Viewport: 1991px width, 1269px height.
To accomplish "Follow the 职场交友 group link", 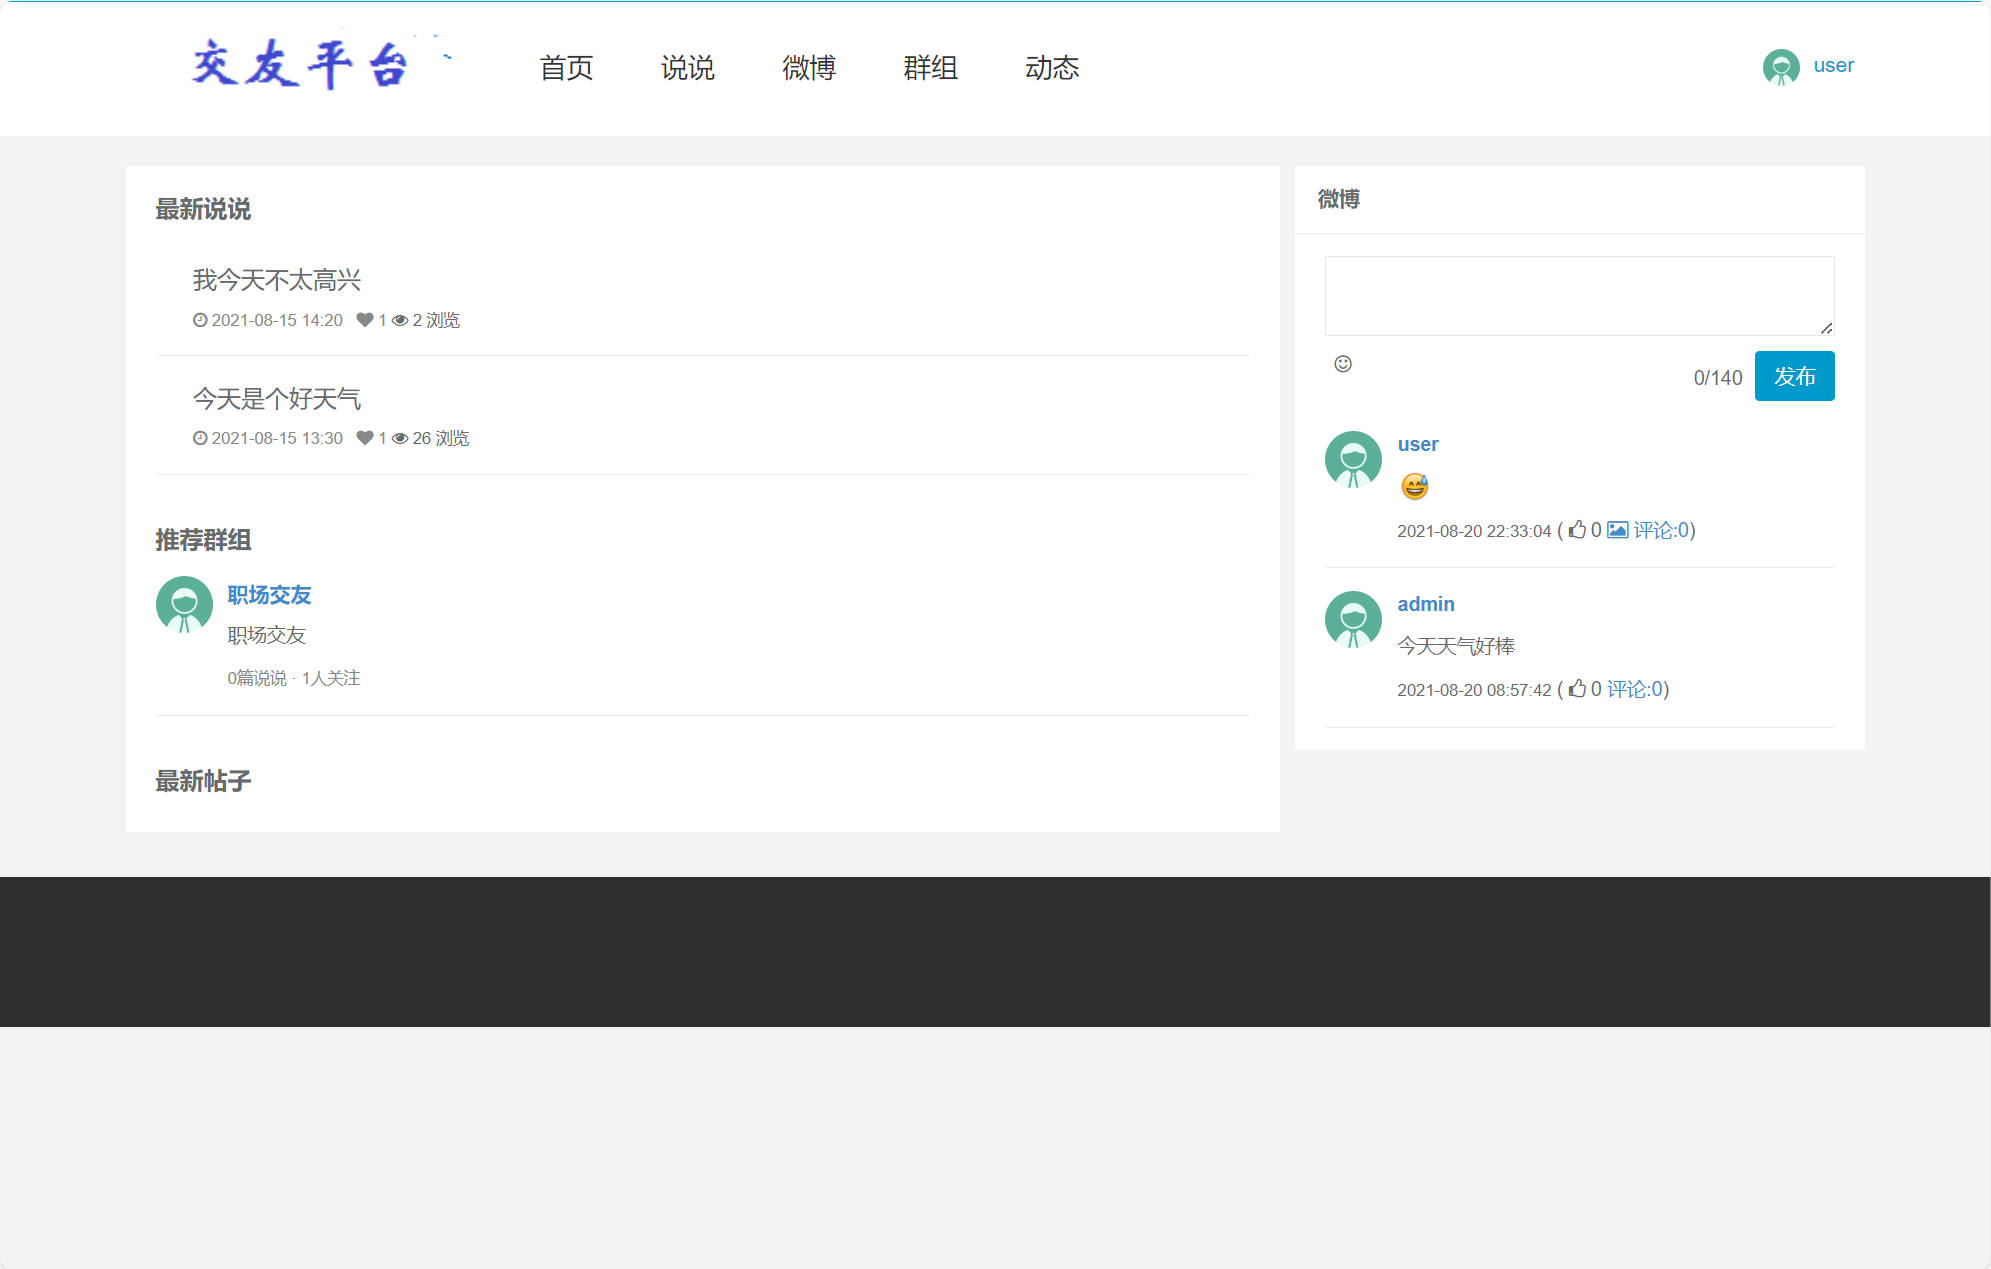I will coord(268,595).
